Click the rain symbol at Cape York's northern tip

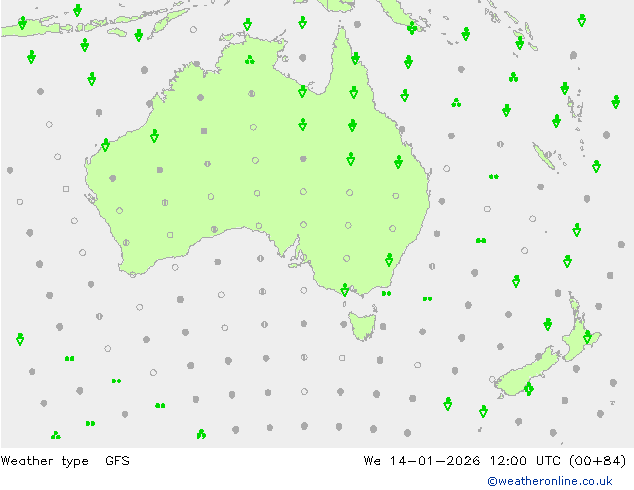(355, 58)
